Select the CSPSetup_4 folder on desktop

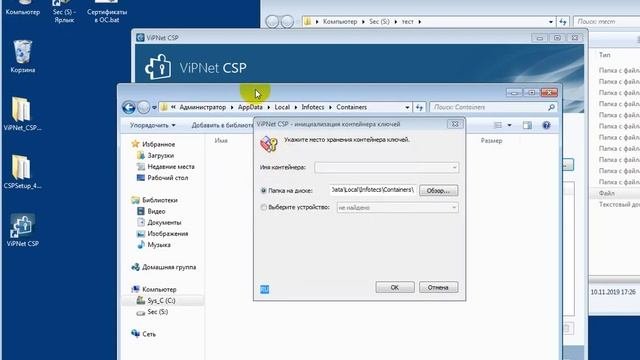coord(22,172)
